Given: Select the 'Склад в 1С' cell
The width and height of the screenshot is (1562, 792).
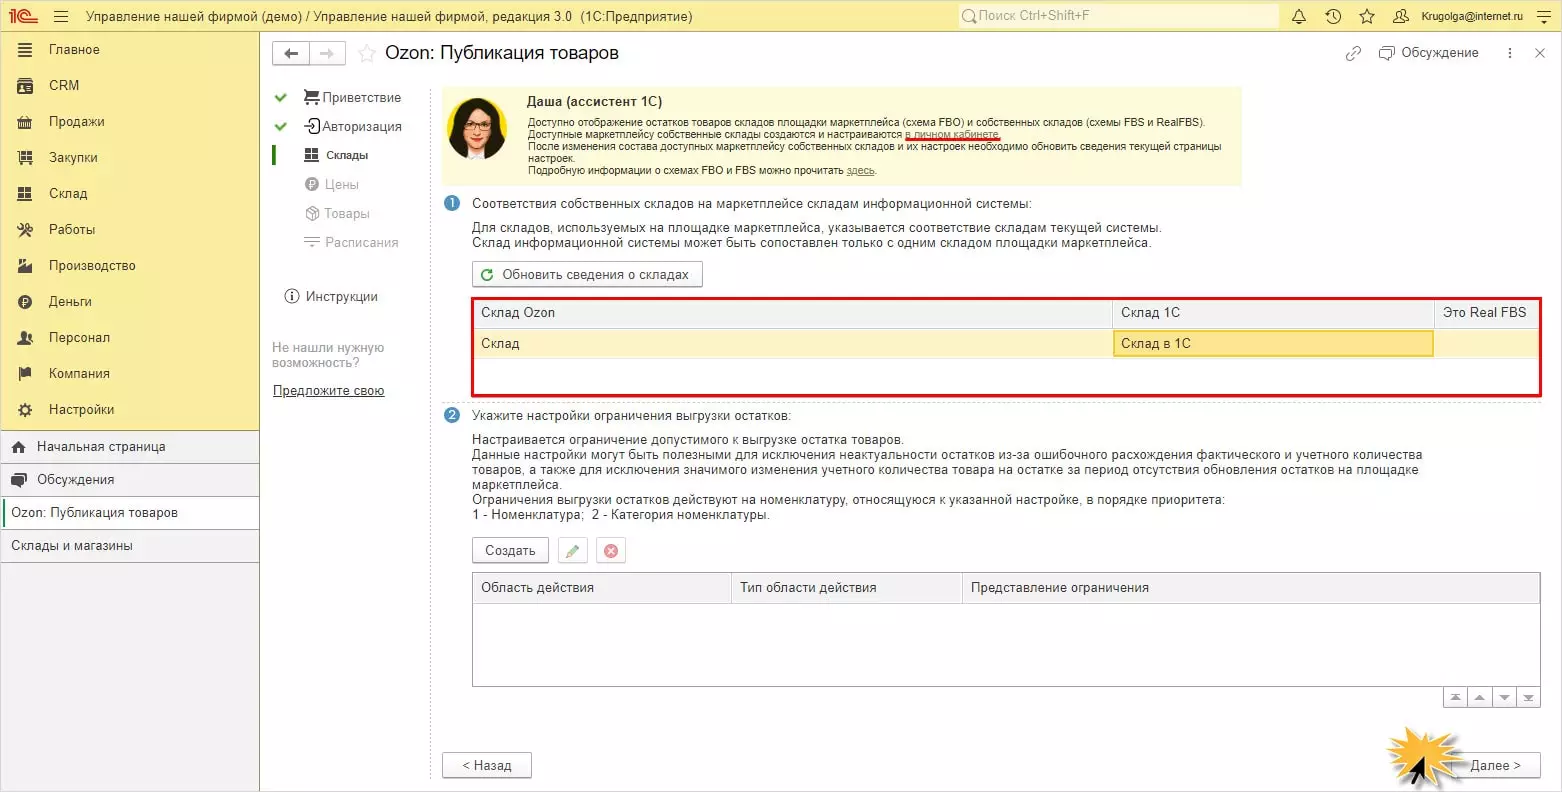Looking at the screenshot, I should click(1273, 344).
